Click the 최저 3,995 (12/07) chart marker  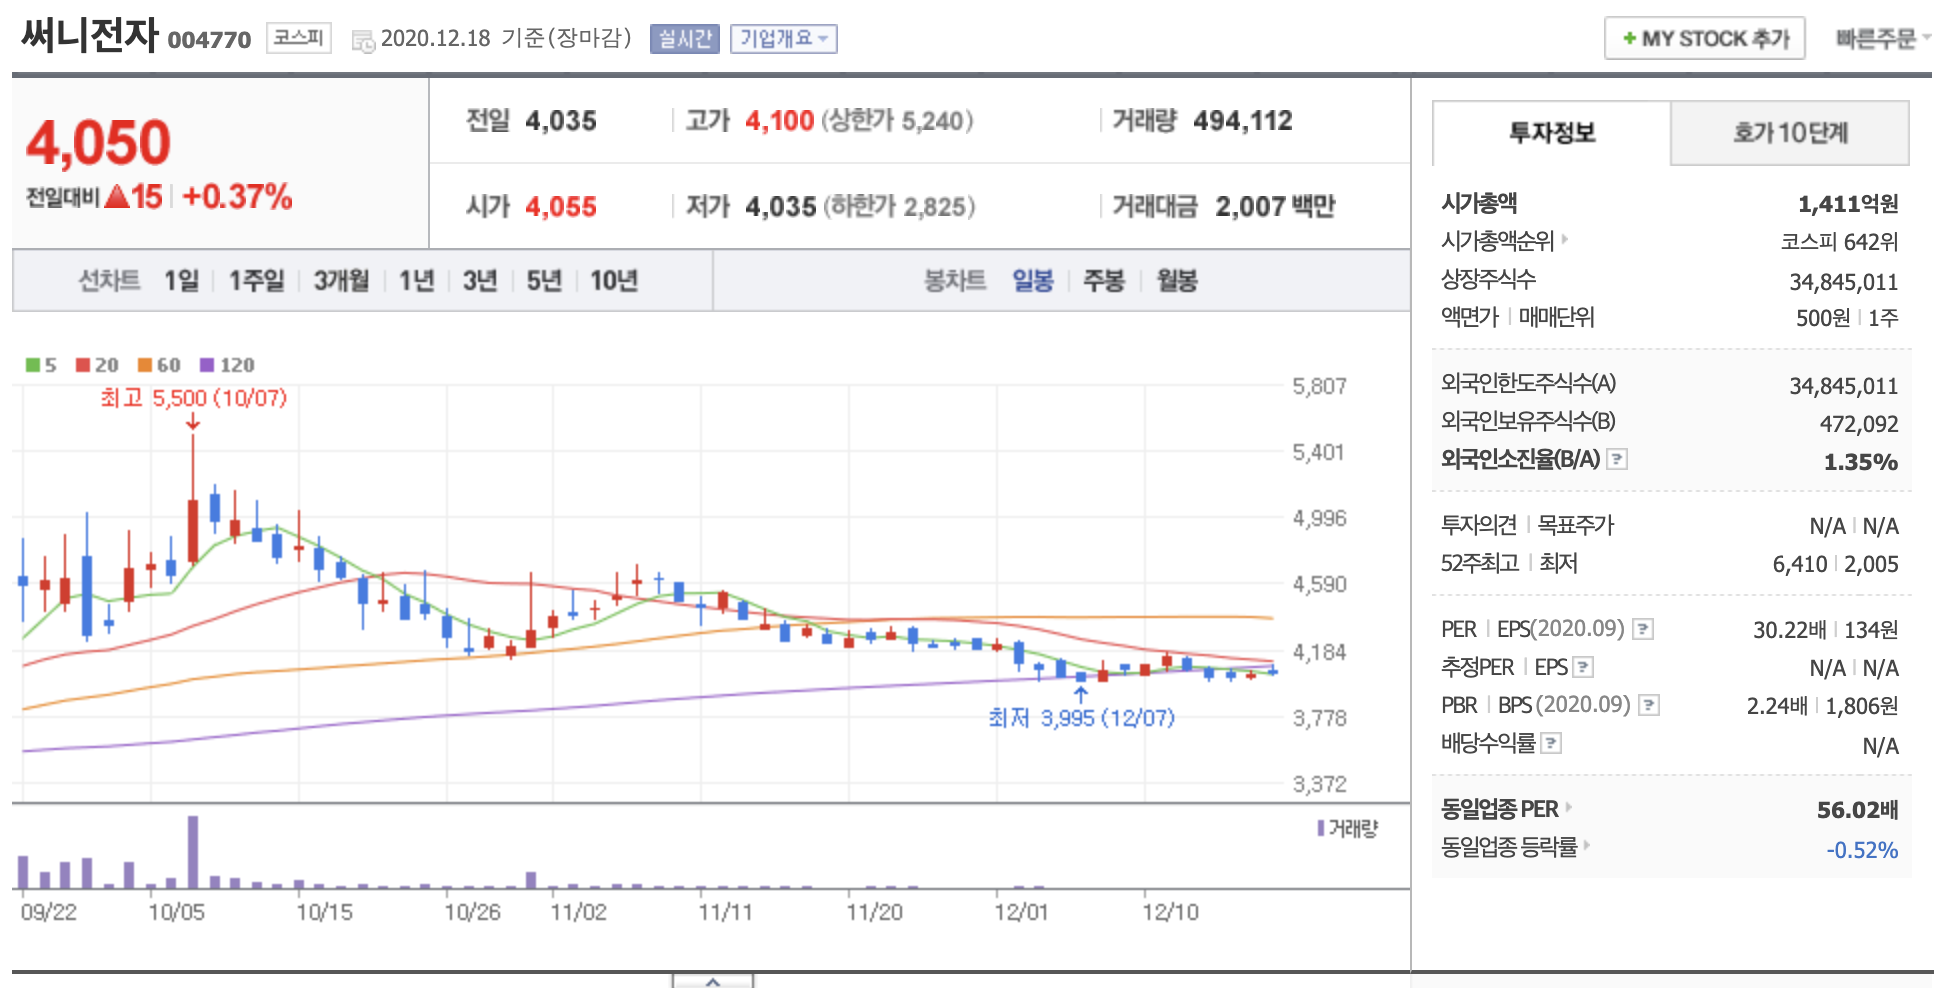click(1082, 718)
